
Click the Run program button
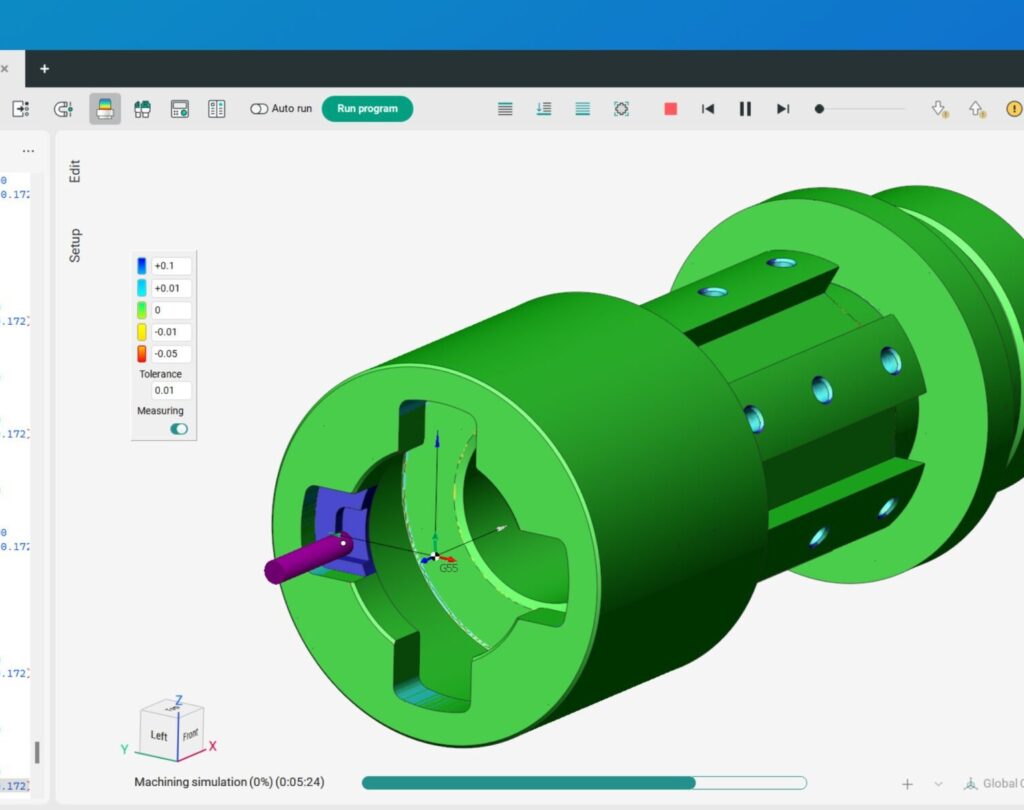(x=367, y=109)
